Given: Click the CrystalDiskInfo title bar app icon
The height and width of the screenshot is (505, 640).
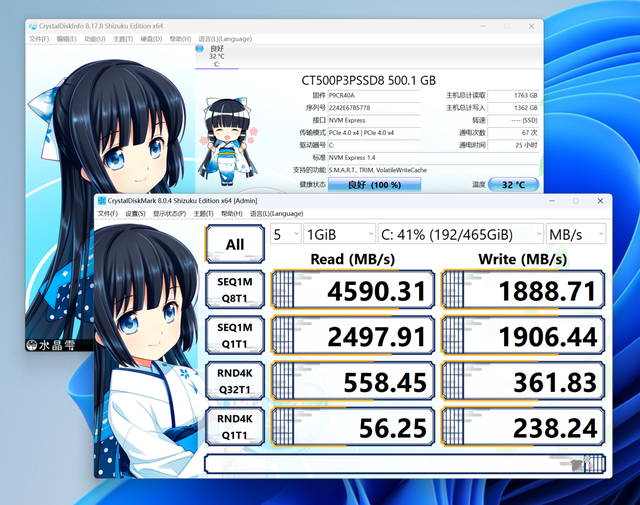Looking at the screenshot, I should click(x=33, y=26).
